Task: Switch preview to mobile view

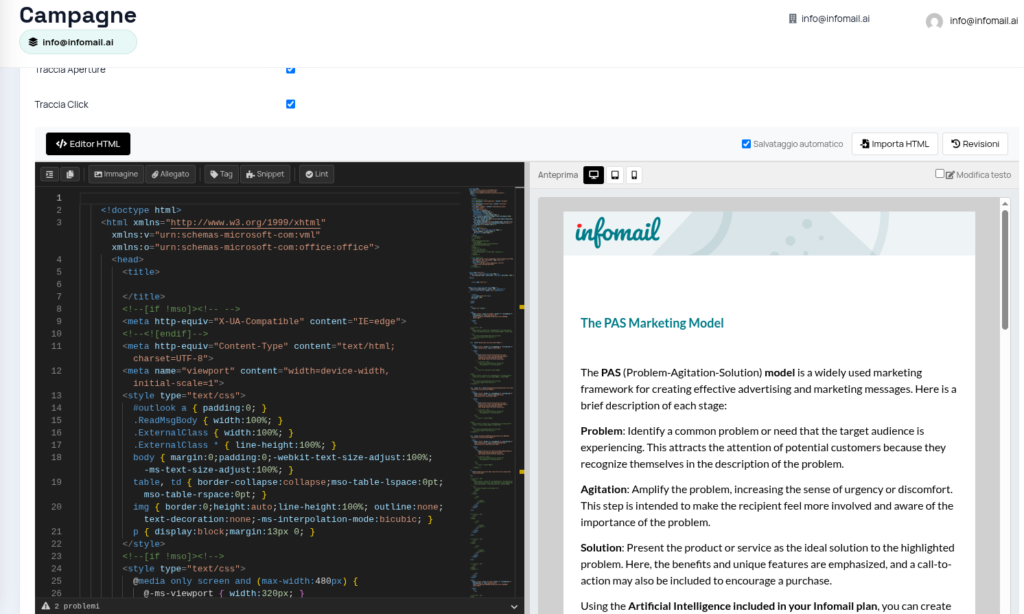Action: pyautogui.click(x=634, y=175)
